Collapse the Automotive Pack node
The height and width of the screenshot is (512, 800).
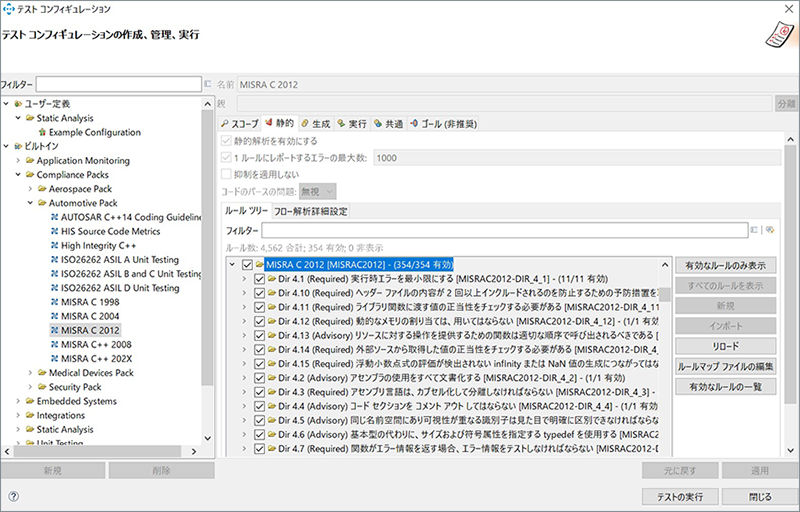30,203
